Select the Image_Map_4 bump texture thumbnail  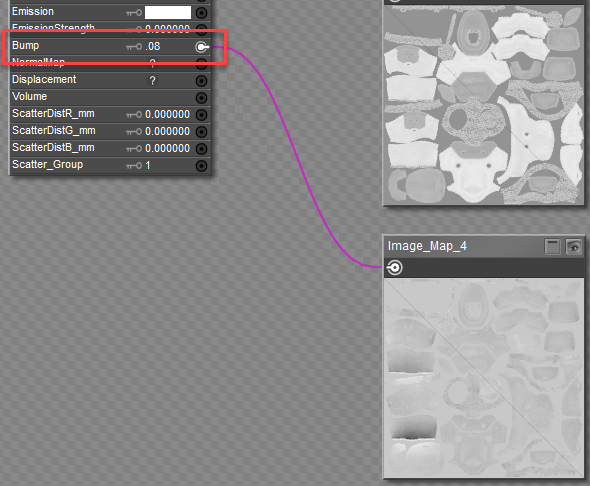point(484,378)
